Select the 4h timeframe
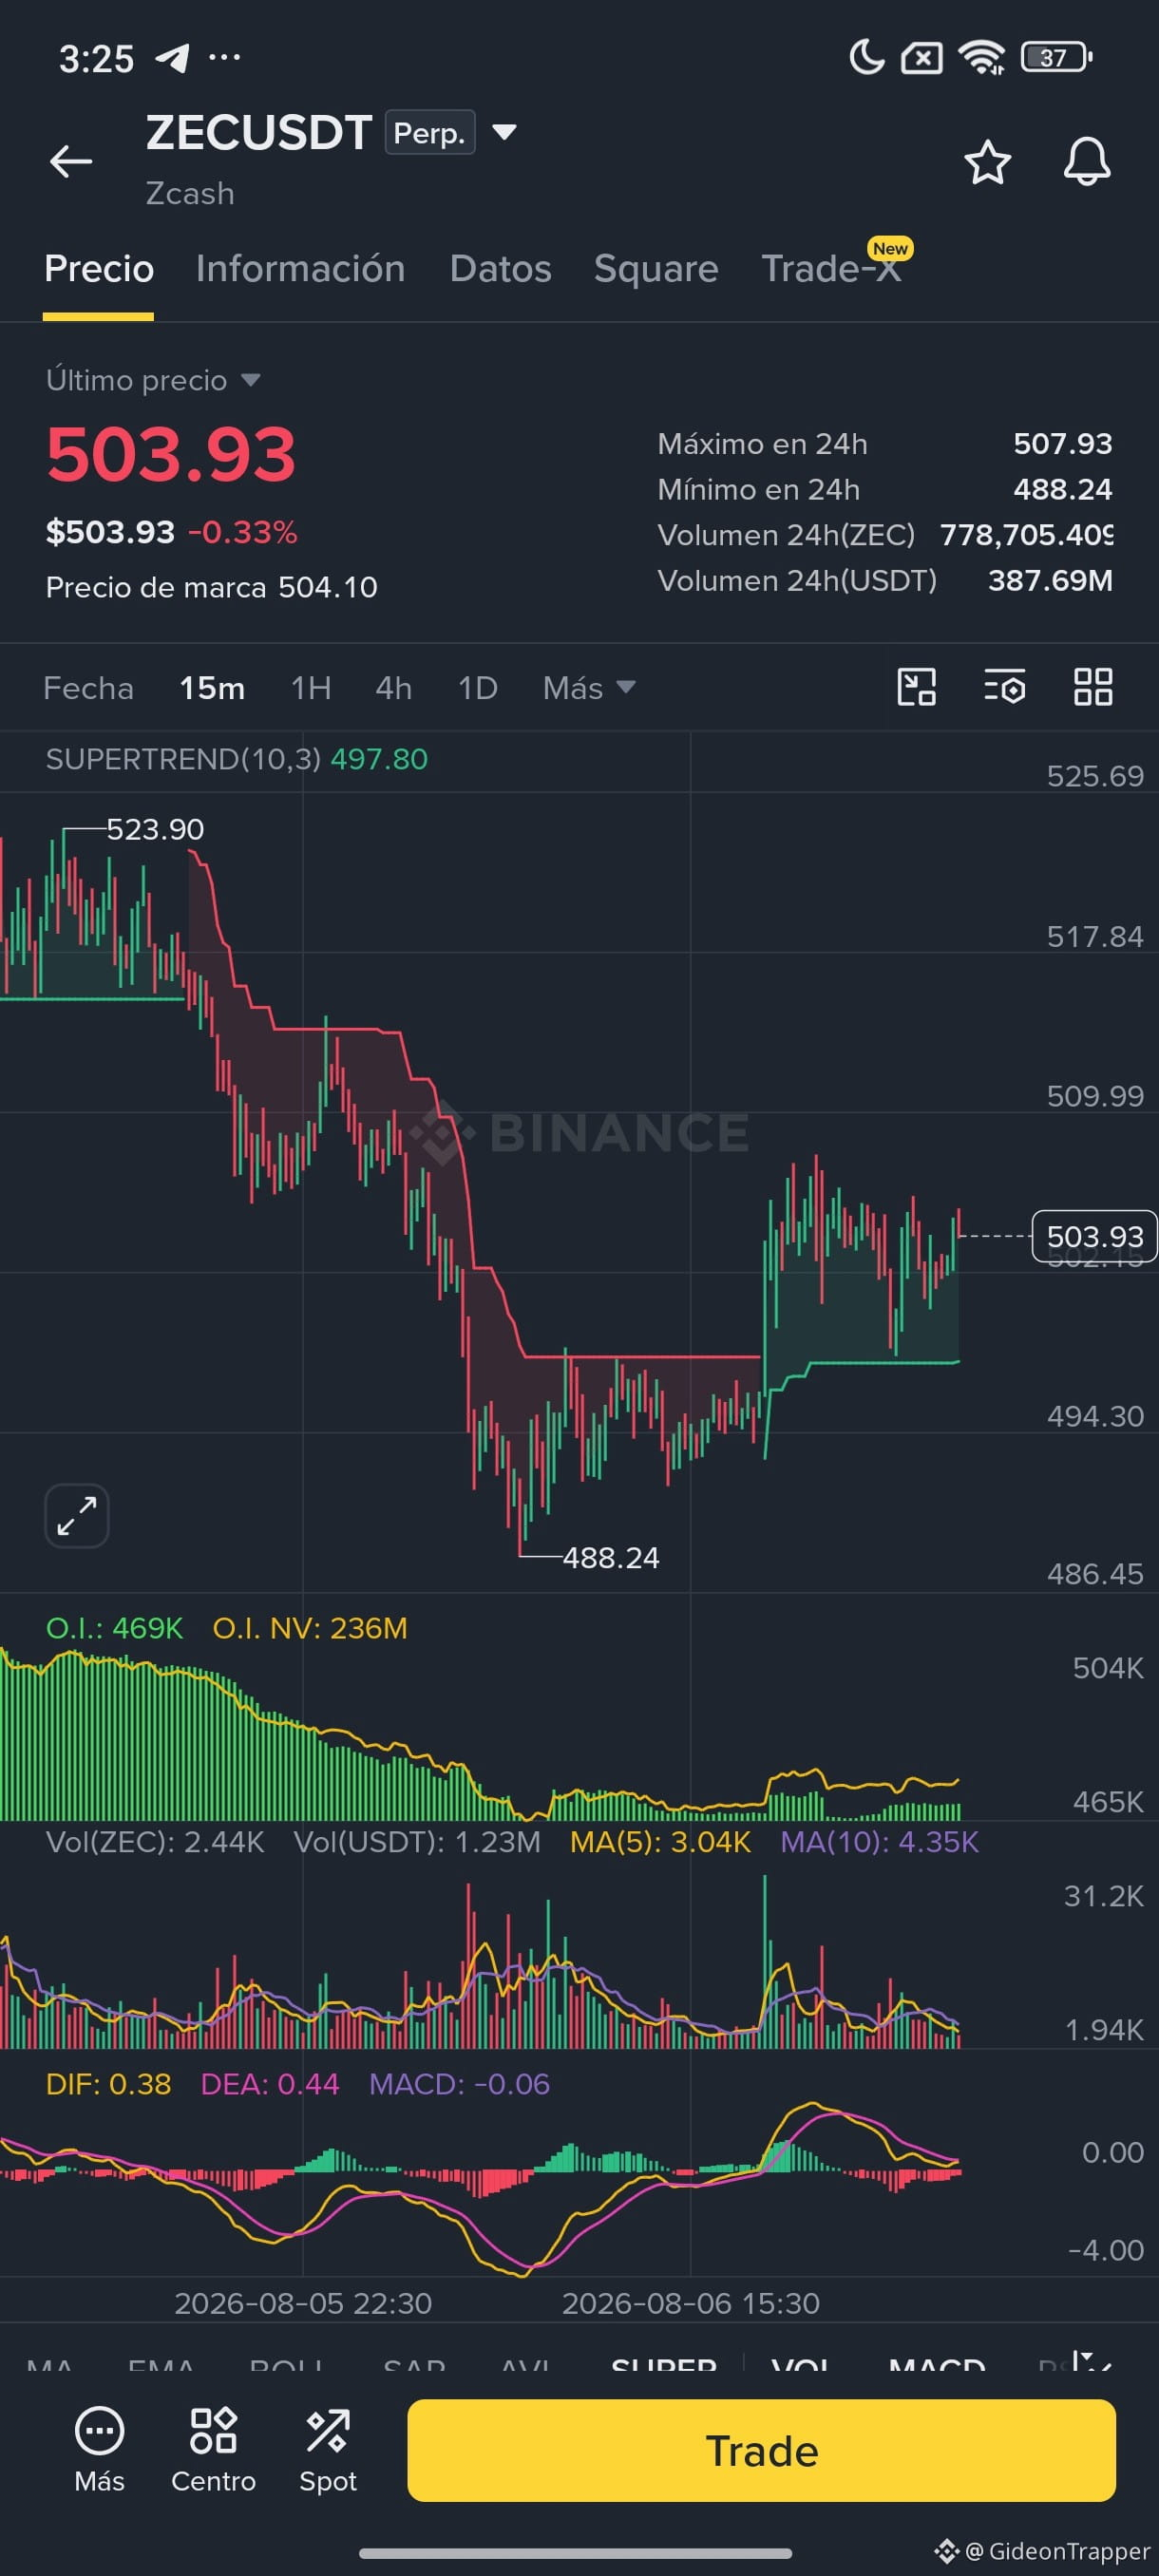This screenshot has width=1159, height=2576. pos(393,688)
